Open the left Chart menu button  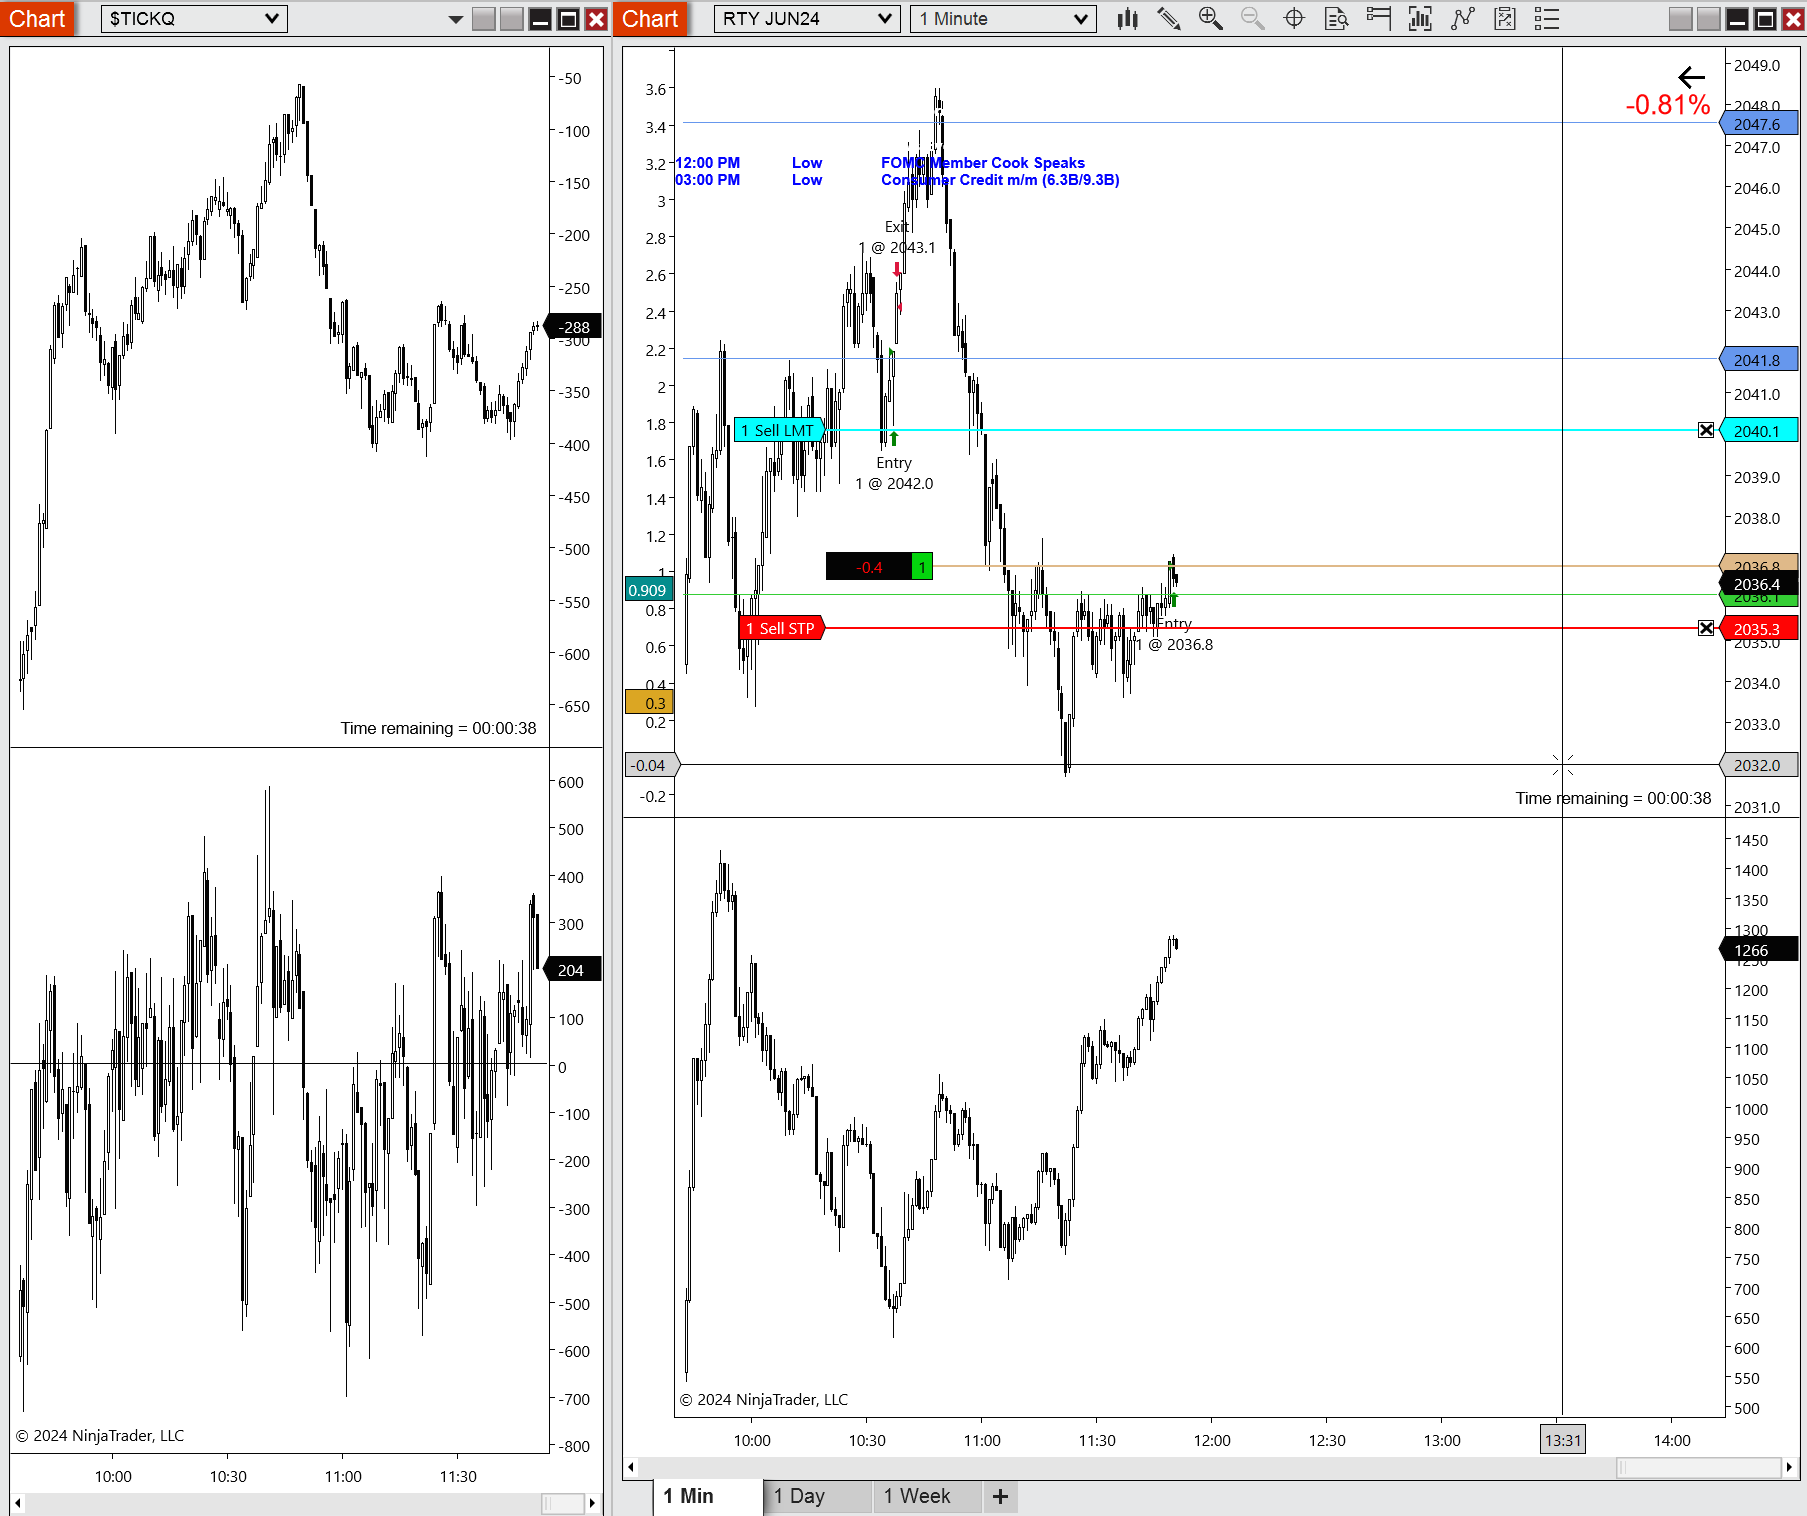point(37,19)
